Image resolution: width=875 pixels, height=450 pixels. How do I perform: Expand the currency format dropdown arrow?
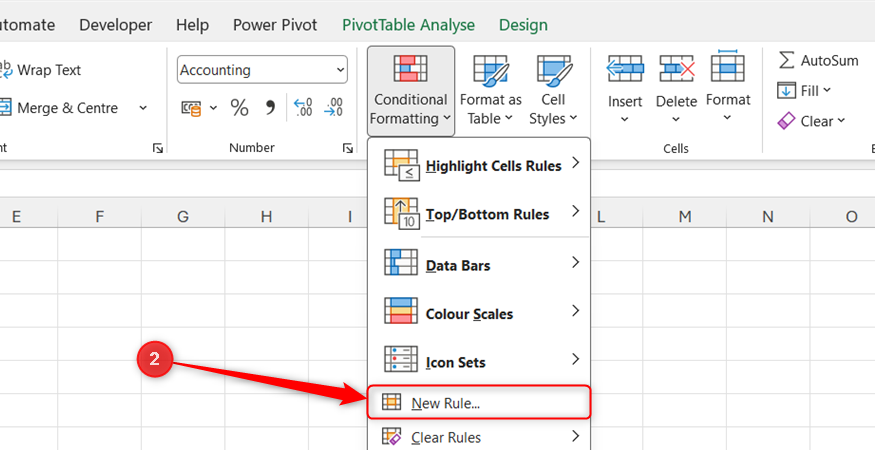point(214,108)
